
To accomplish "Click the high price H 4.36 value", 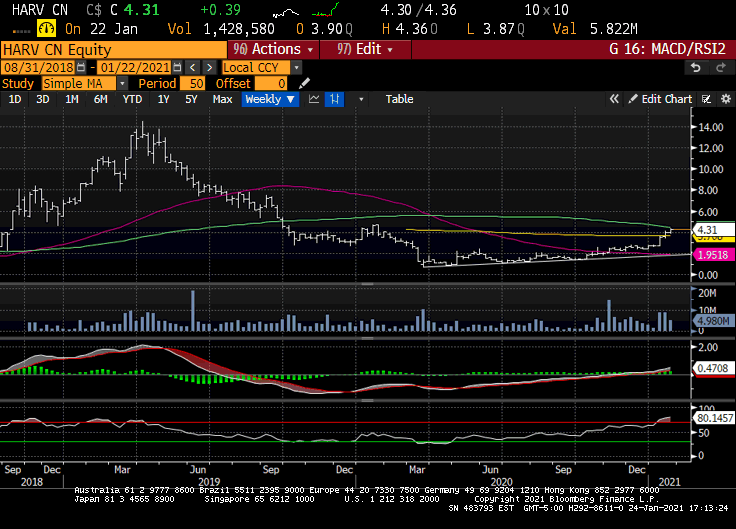I will (x=409, y=29).
